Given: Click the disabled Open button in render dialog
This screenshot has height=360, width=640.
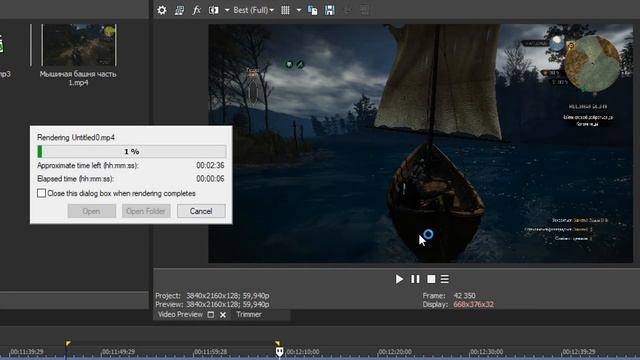Looking at the screenshot, I should click(91, 211).
